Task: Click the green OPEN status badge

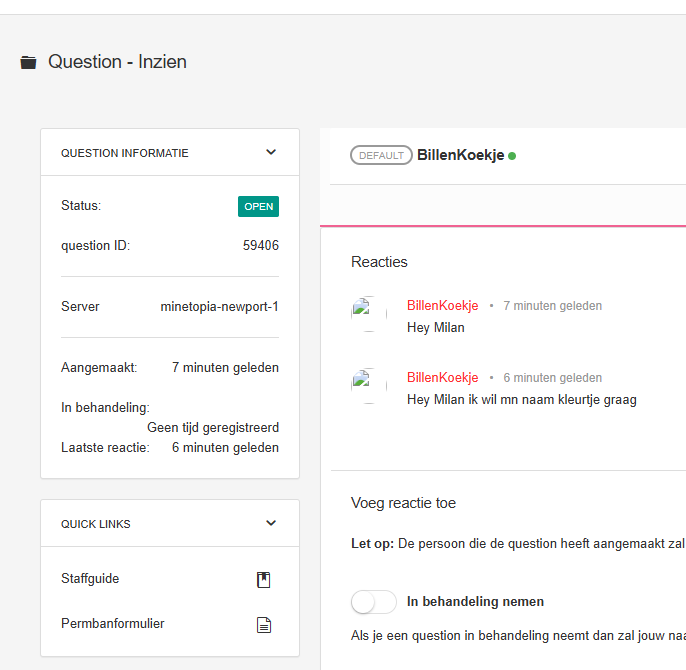Action: coord(258,207)
